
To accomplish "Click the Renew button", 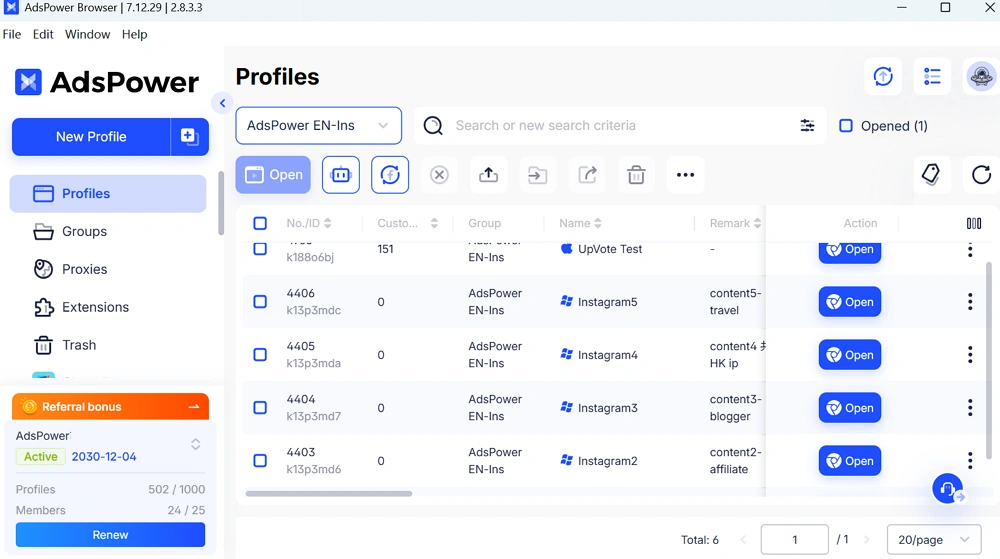I will click(110, 535).
